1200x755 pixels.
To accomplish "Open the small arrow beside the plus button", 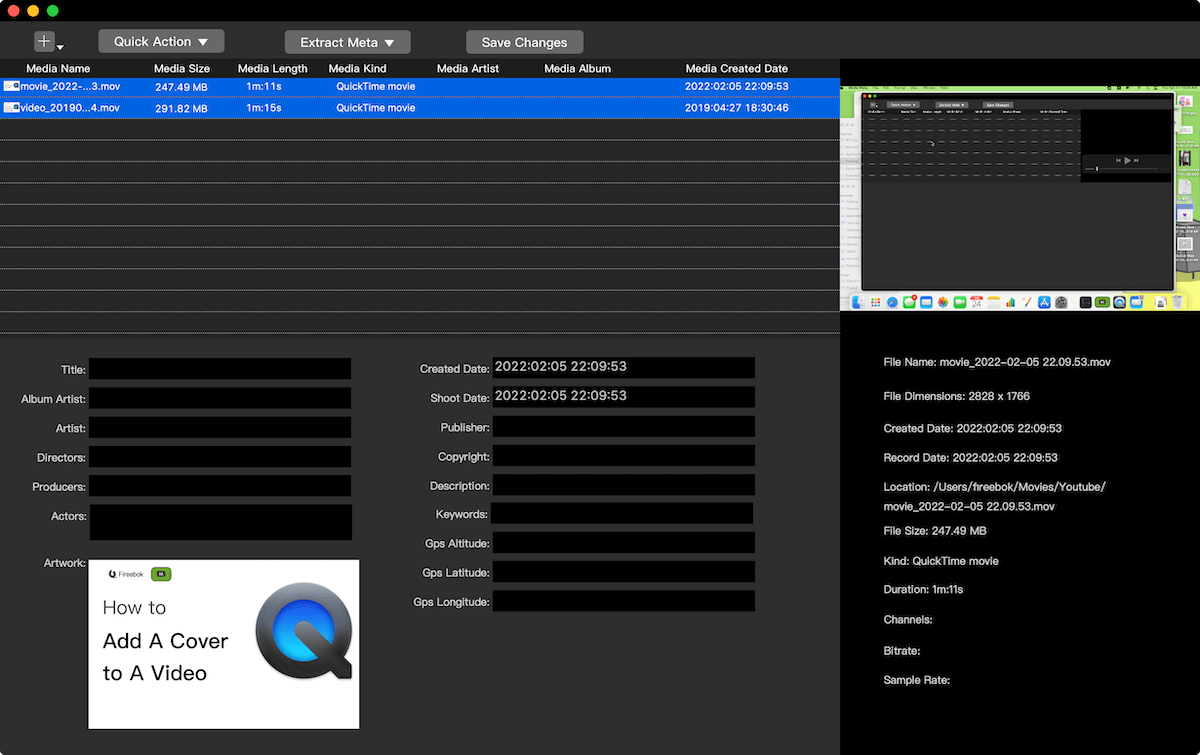I will [61, 47].
